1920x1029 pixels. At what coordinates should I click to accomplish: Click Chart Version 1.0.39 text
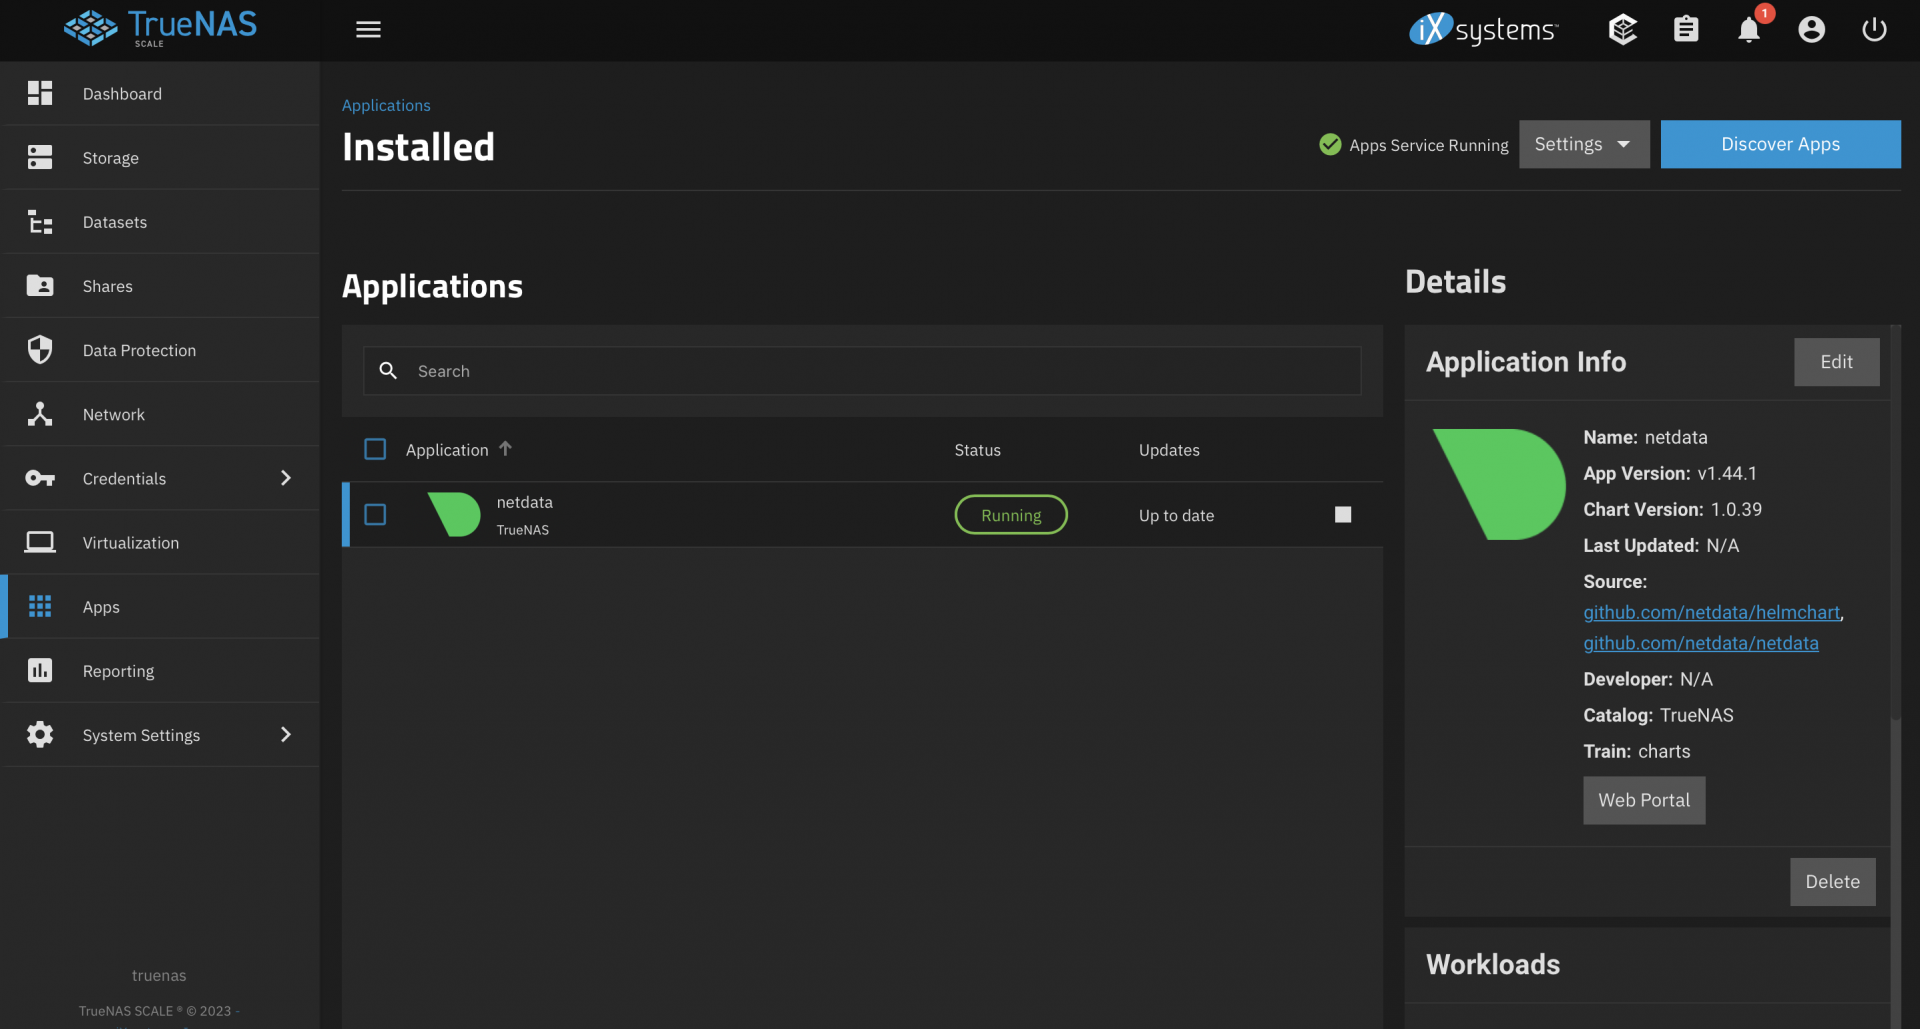[1672, 509]
